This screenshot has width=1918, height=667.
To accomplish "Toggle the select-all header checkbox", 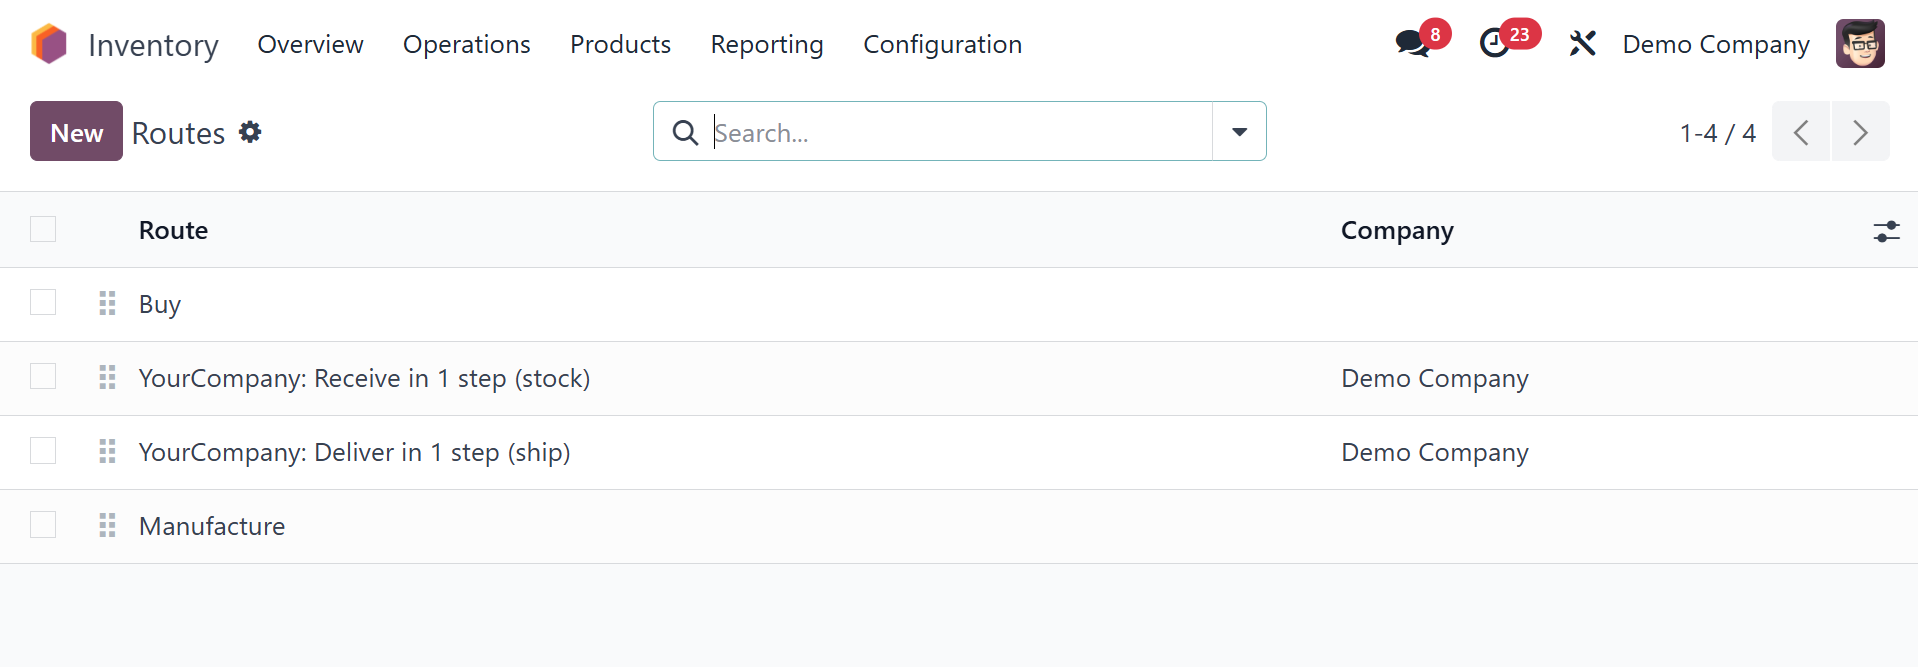I will (43, 229).
